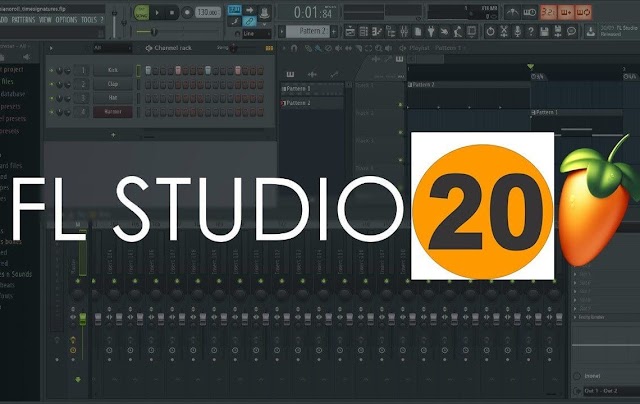Image resolution: width=640 pixels, height=404 pixels.
Task: Click the speech bubble icon in toolbar
Action: click(571, 31)
